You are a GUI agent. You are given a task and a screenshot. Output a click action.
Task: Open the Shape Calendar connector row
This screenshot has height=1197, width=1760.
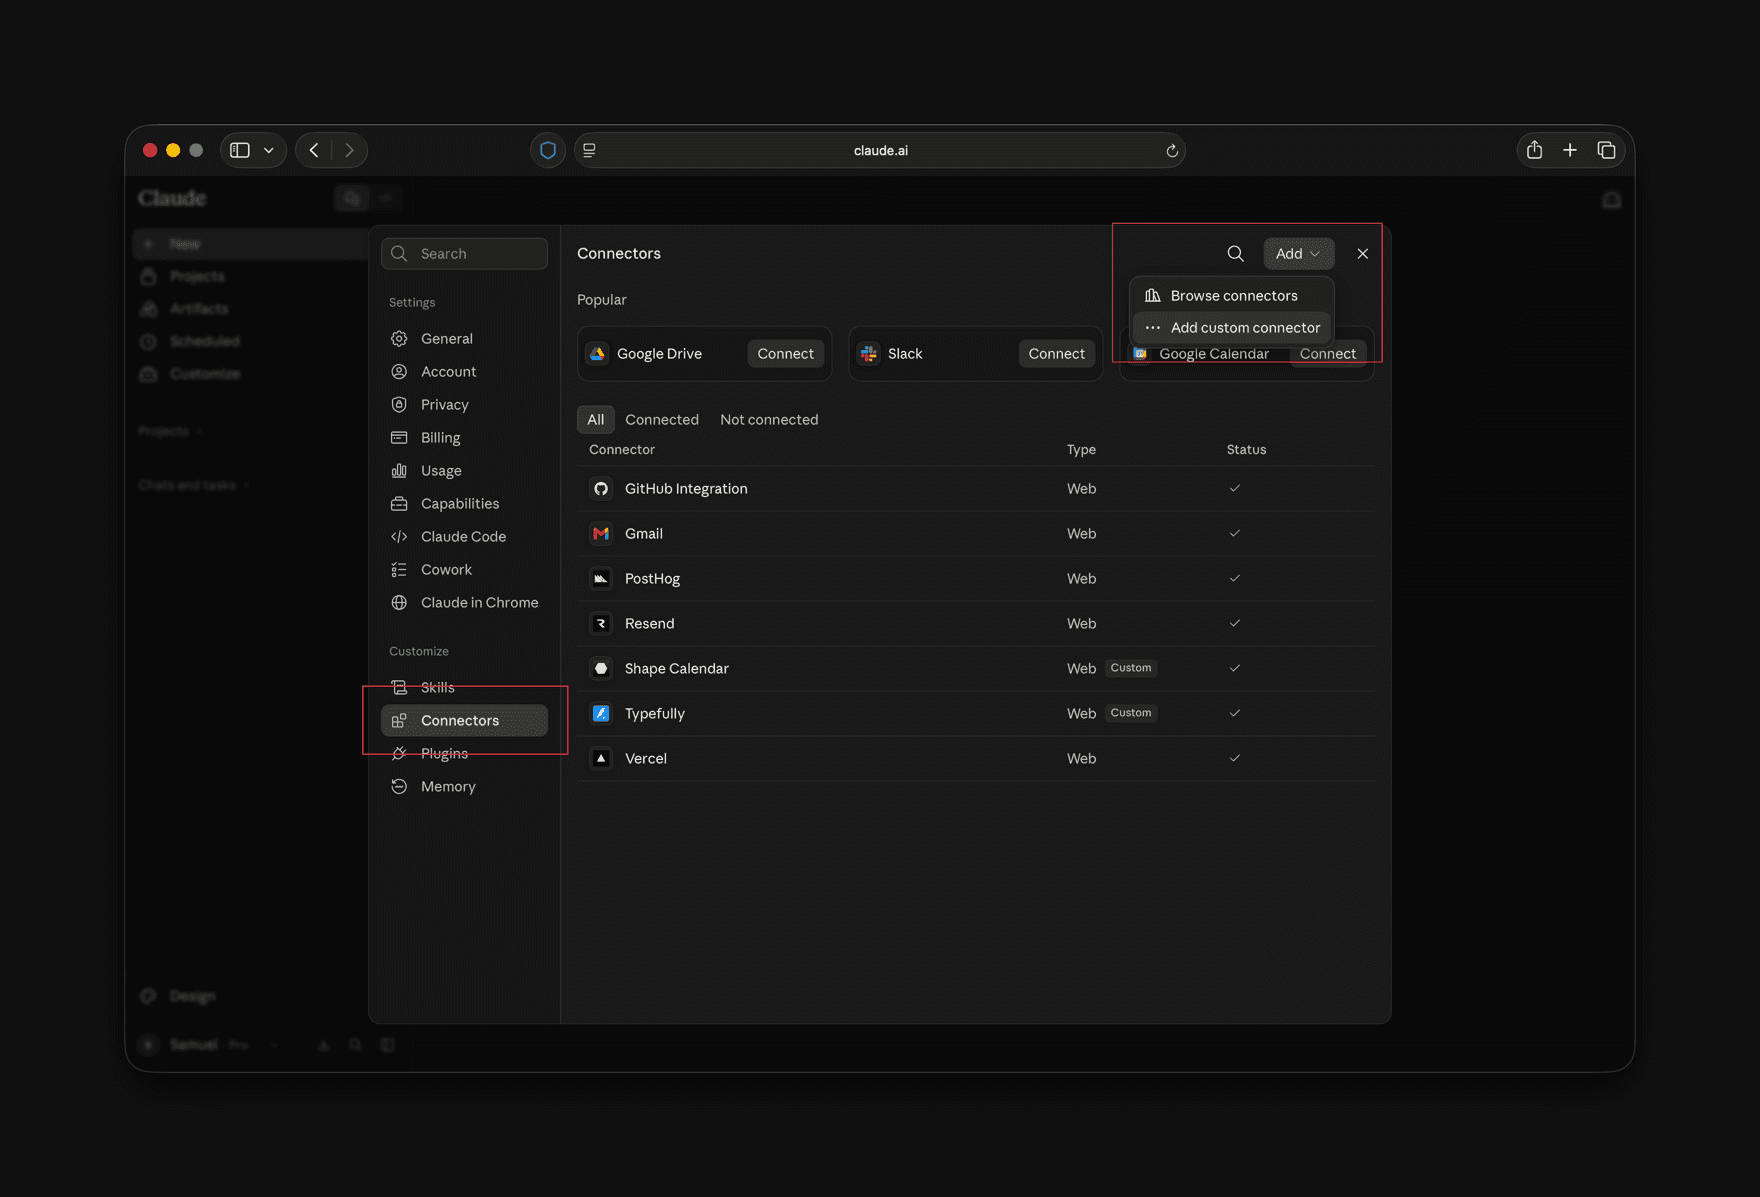[976, 668]
